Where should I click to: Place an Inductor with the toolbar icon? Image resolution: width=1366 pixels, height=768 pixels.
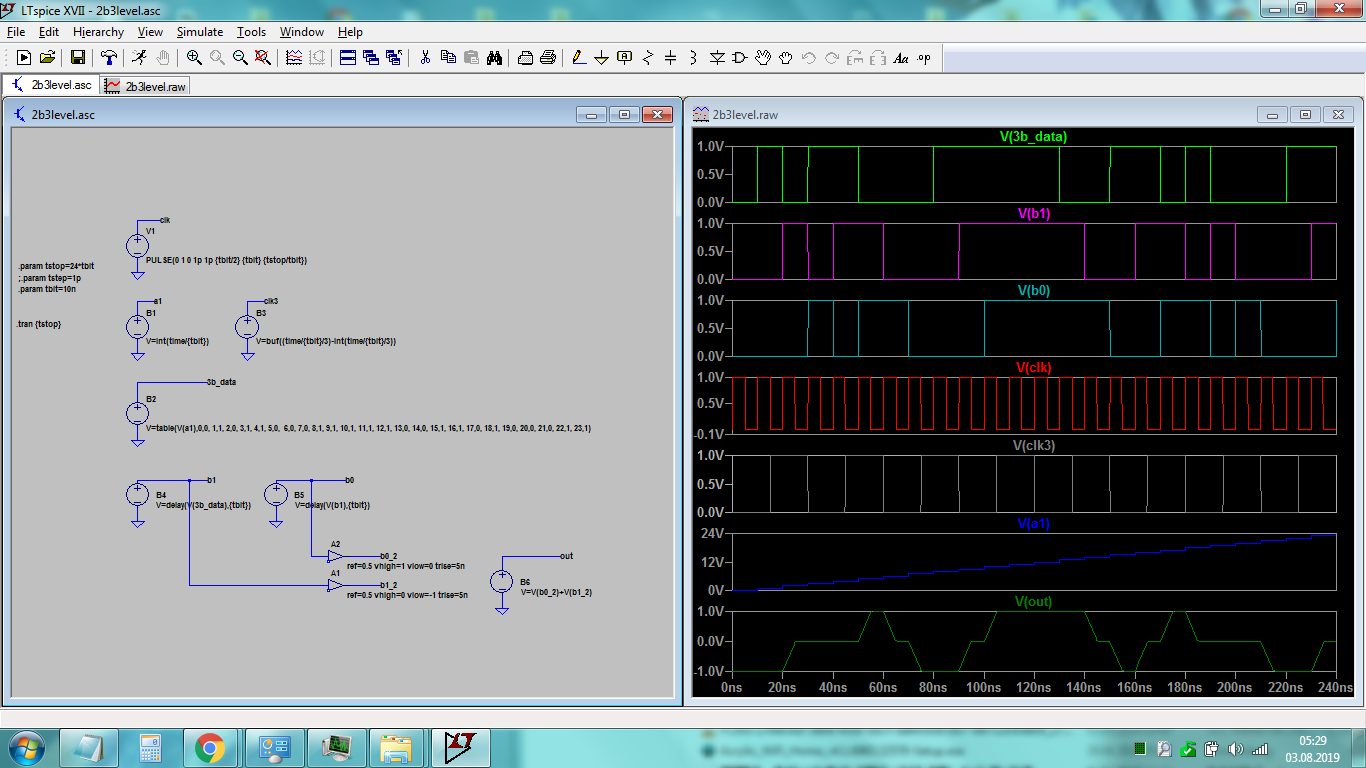coord(693,58)
